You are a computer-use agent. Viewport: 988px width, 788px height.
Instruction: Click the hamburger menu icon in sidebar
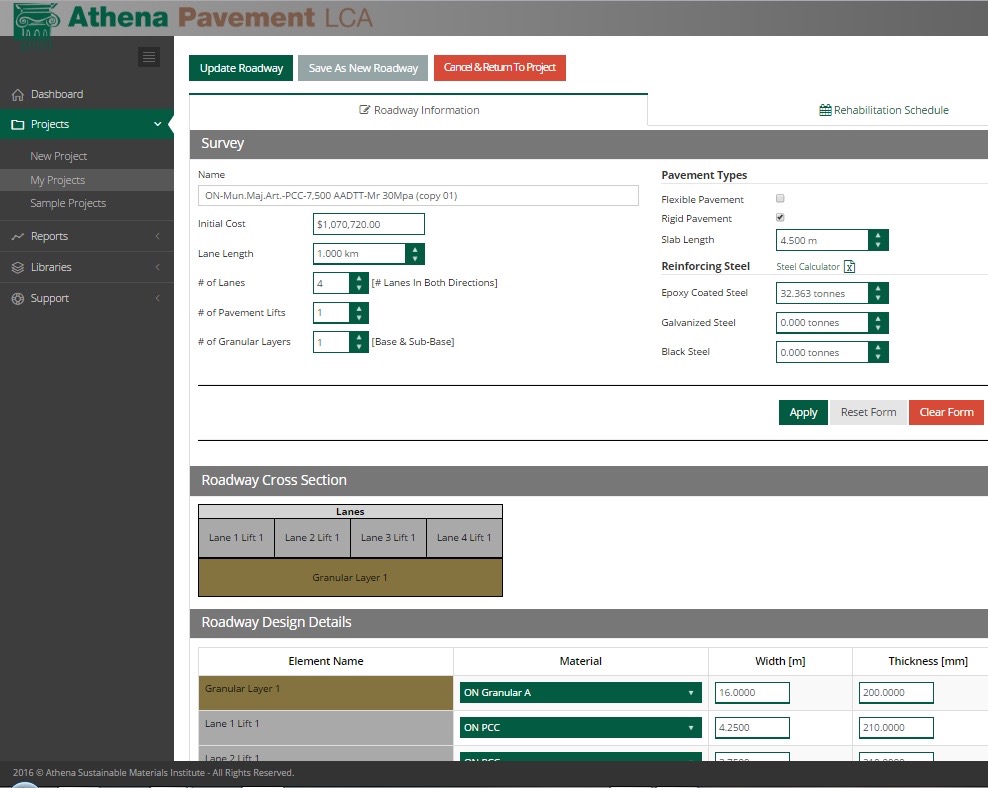pyautogui.click(x=149, y=57)
